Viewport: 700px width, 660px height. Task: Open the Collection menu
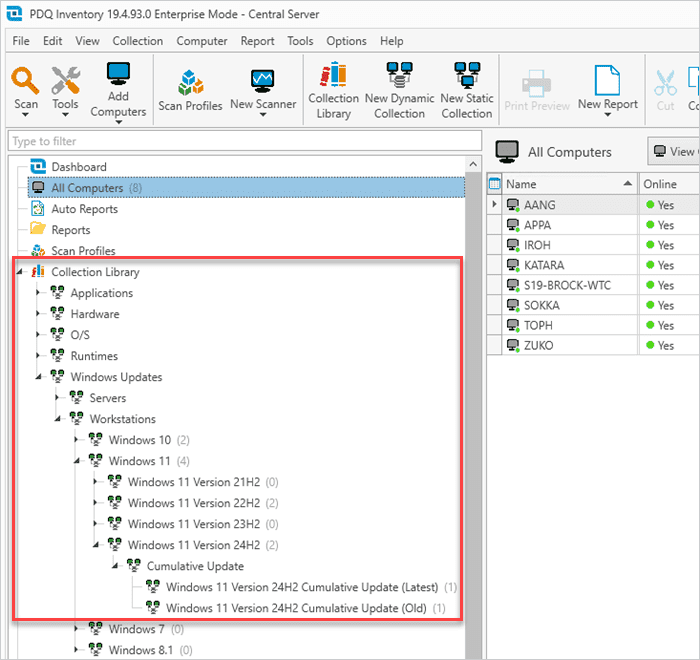click(x=138, y=41)
